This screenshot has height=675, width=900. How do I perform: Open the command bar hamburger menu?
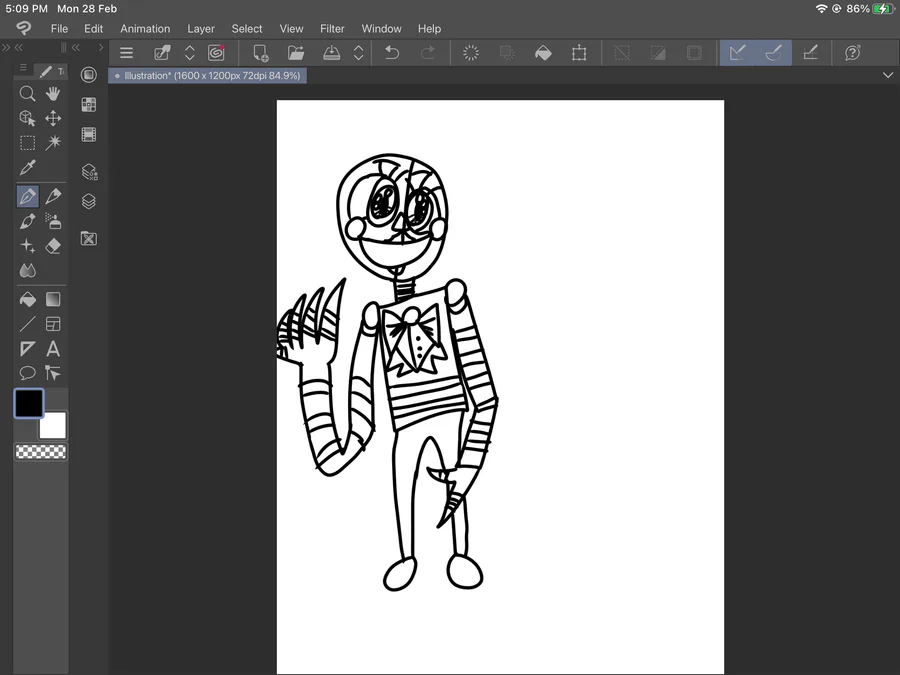[126, 53]
